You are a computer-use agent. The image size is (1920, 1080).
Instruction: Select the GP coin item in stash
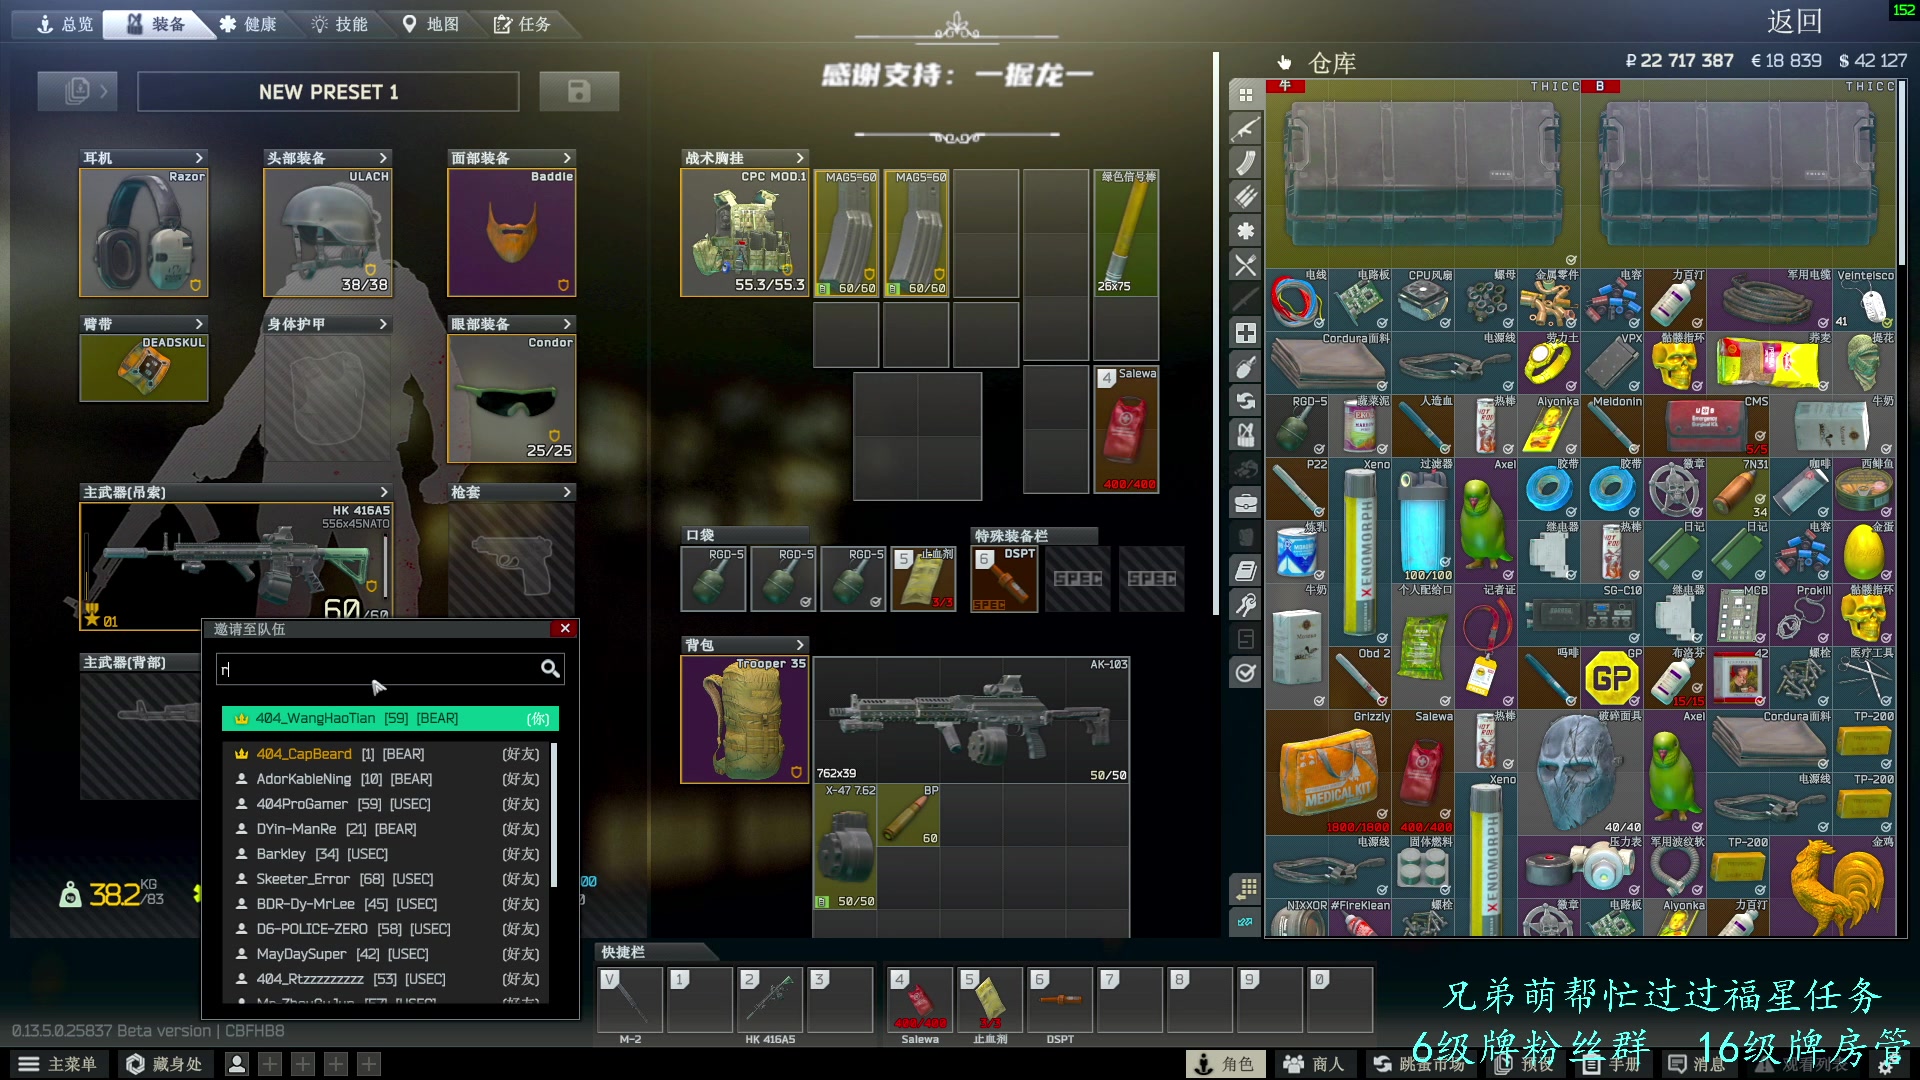[x=1612, y=679]
